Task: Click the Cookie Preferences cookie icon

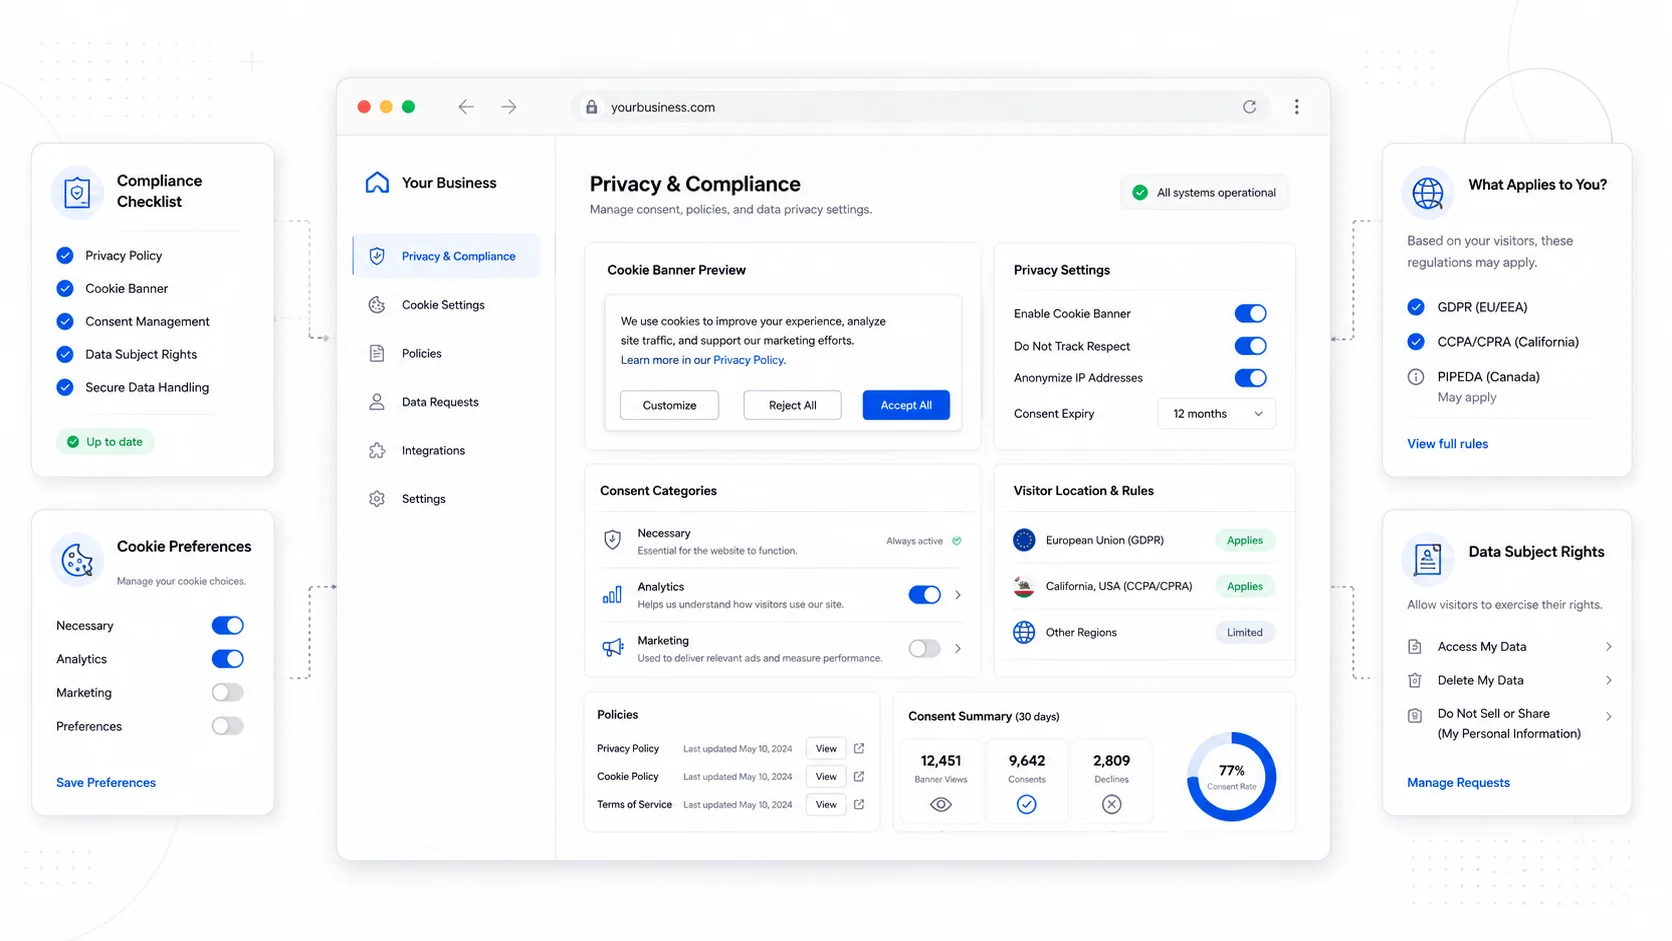Action: (77, 560)
